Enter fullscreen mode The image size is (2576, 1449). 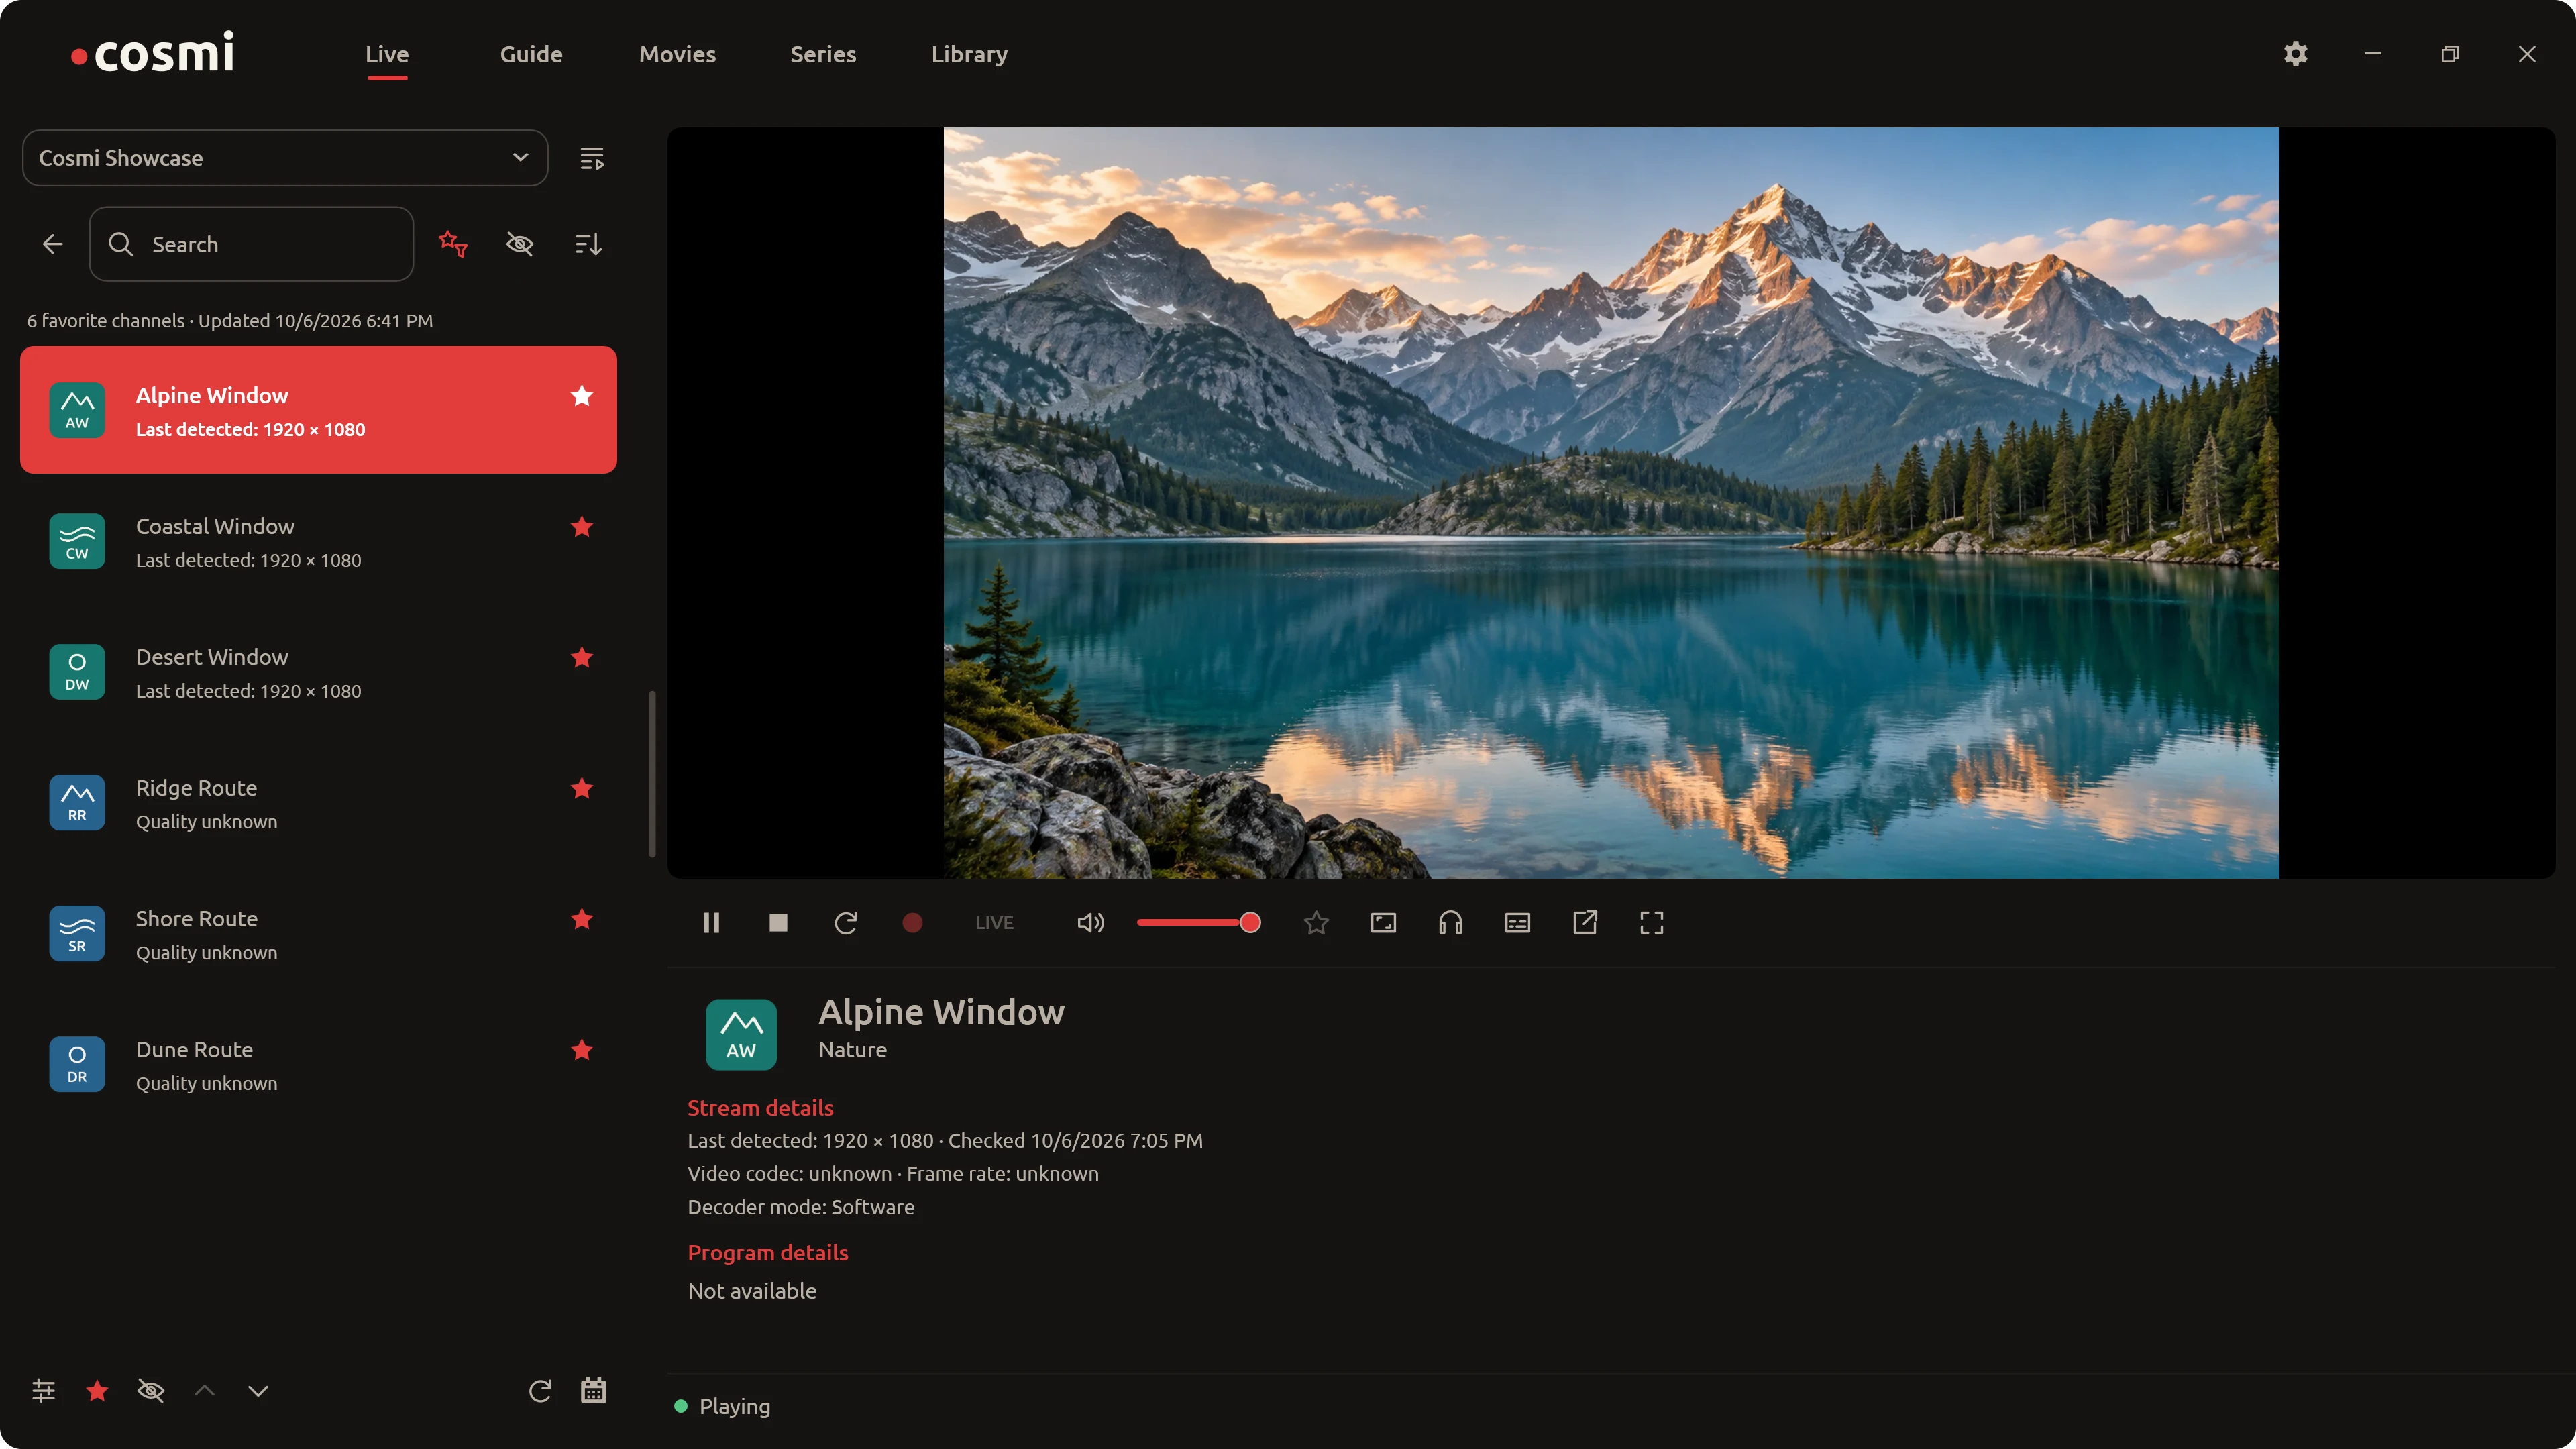pyautogui.click(x=1651, y=922)
